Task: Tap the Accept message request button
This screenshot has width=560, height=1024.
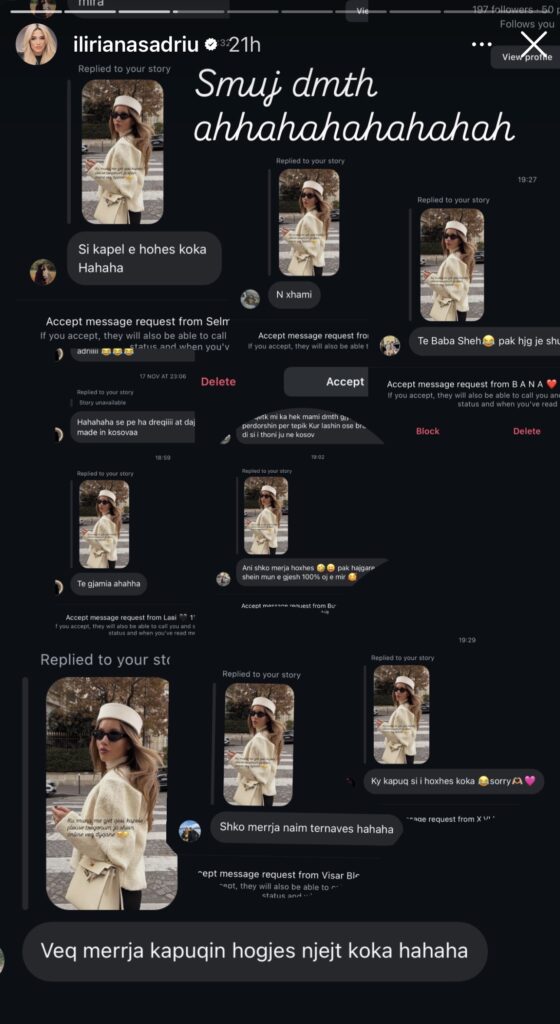Action: click(x=345, y=381)
